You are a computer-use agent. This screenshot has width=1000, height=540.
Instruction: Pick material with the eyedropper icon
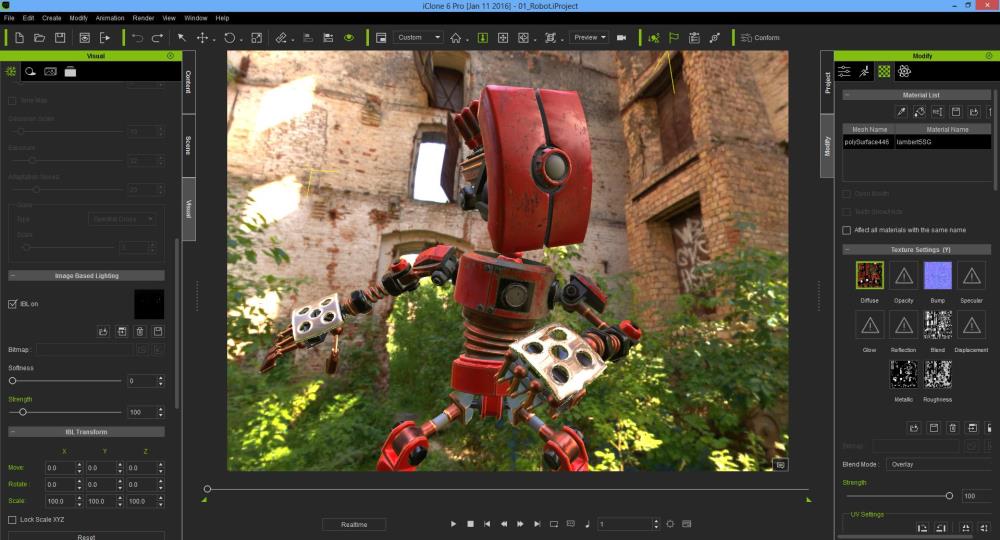pyautogui.click(x=900, y=112)
